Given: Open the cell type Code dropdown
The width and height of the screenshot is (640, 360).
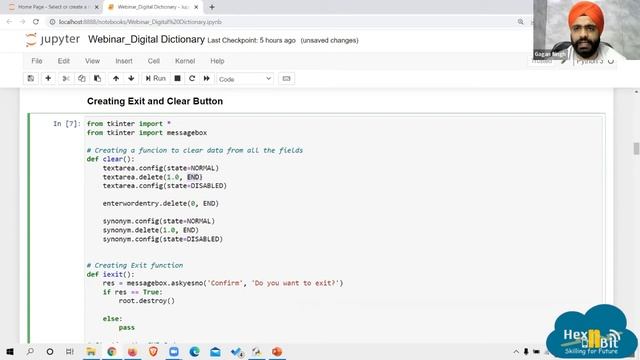Looking at the screenshot, I should point(245,79).
